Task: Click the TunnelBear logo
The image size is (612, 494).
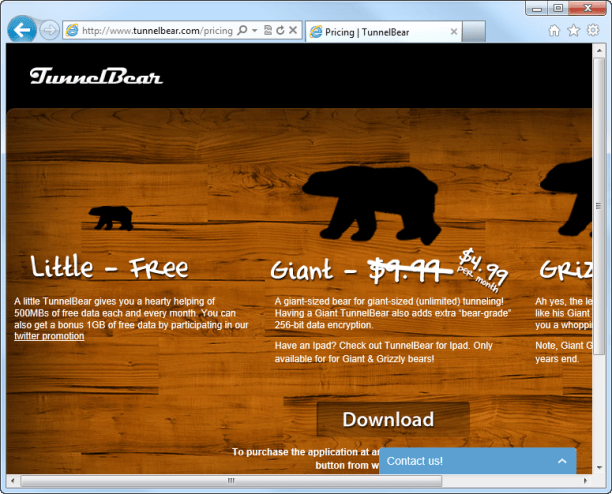Action: (x=96, y=76)
